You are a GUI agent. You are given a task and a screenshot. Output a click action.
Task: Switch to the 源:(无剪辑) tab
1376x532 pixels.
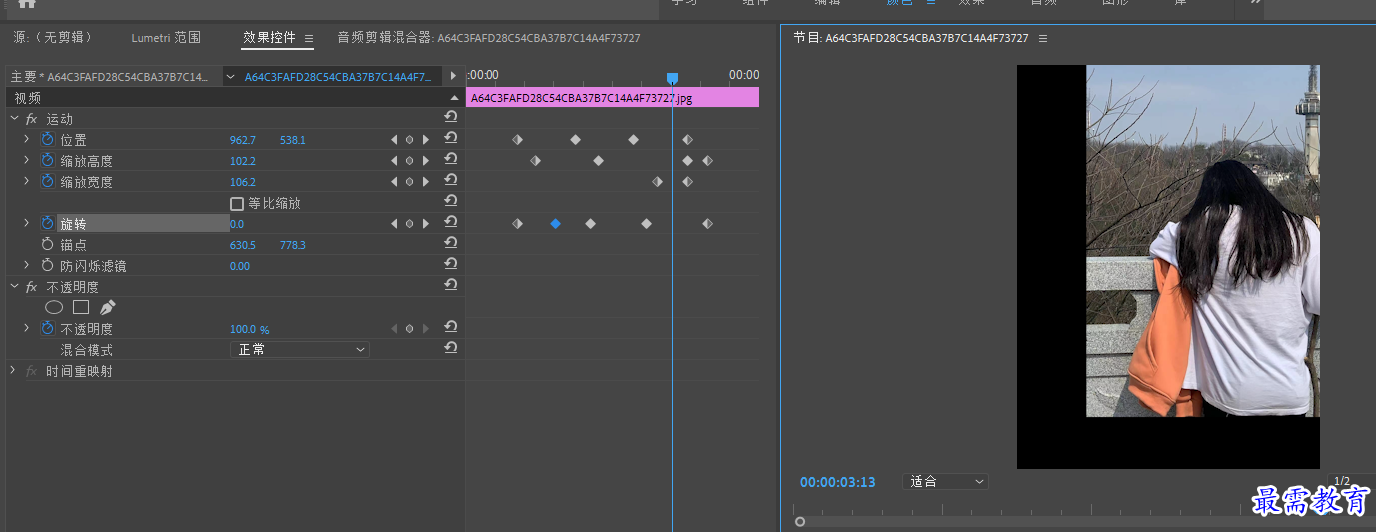(x=53, y=38)
